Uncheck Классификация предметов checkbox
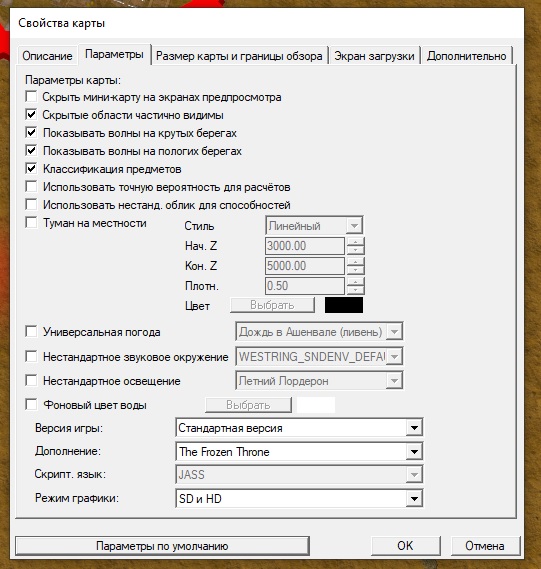This screenshot has height=569, width=541. (x=31, y=168)
